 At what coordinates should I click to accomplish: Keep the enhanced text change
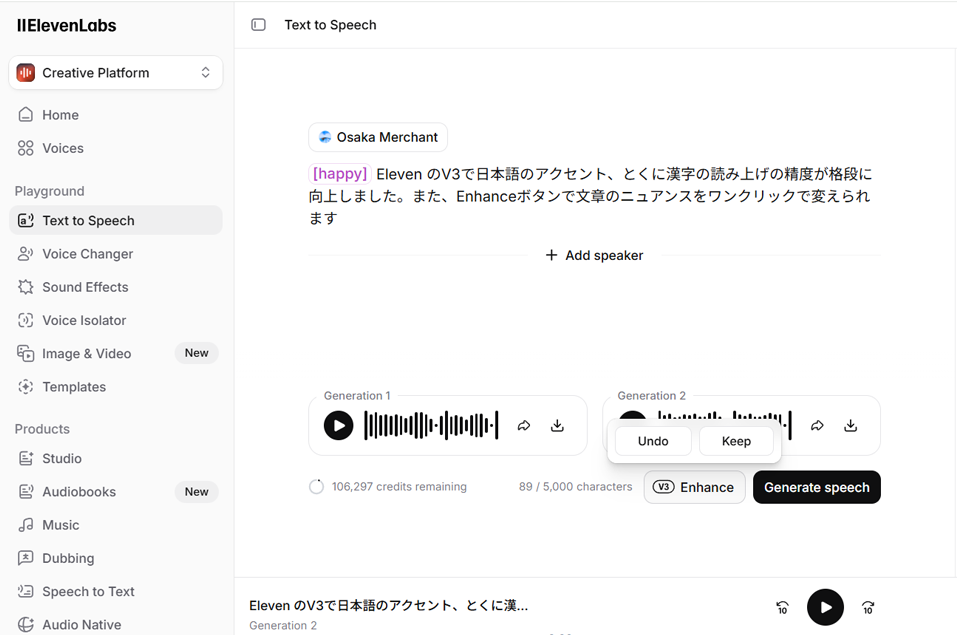736,441
